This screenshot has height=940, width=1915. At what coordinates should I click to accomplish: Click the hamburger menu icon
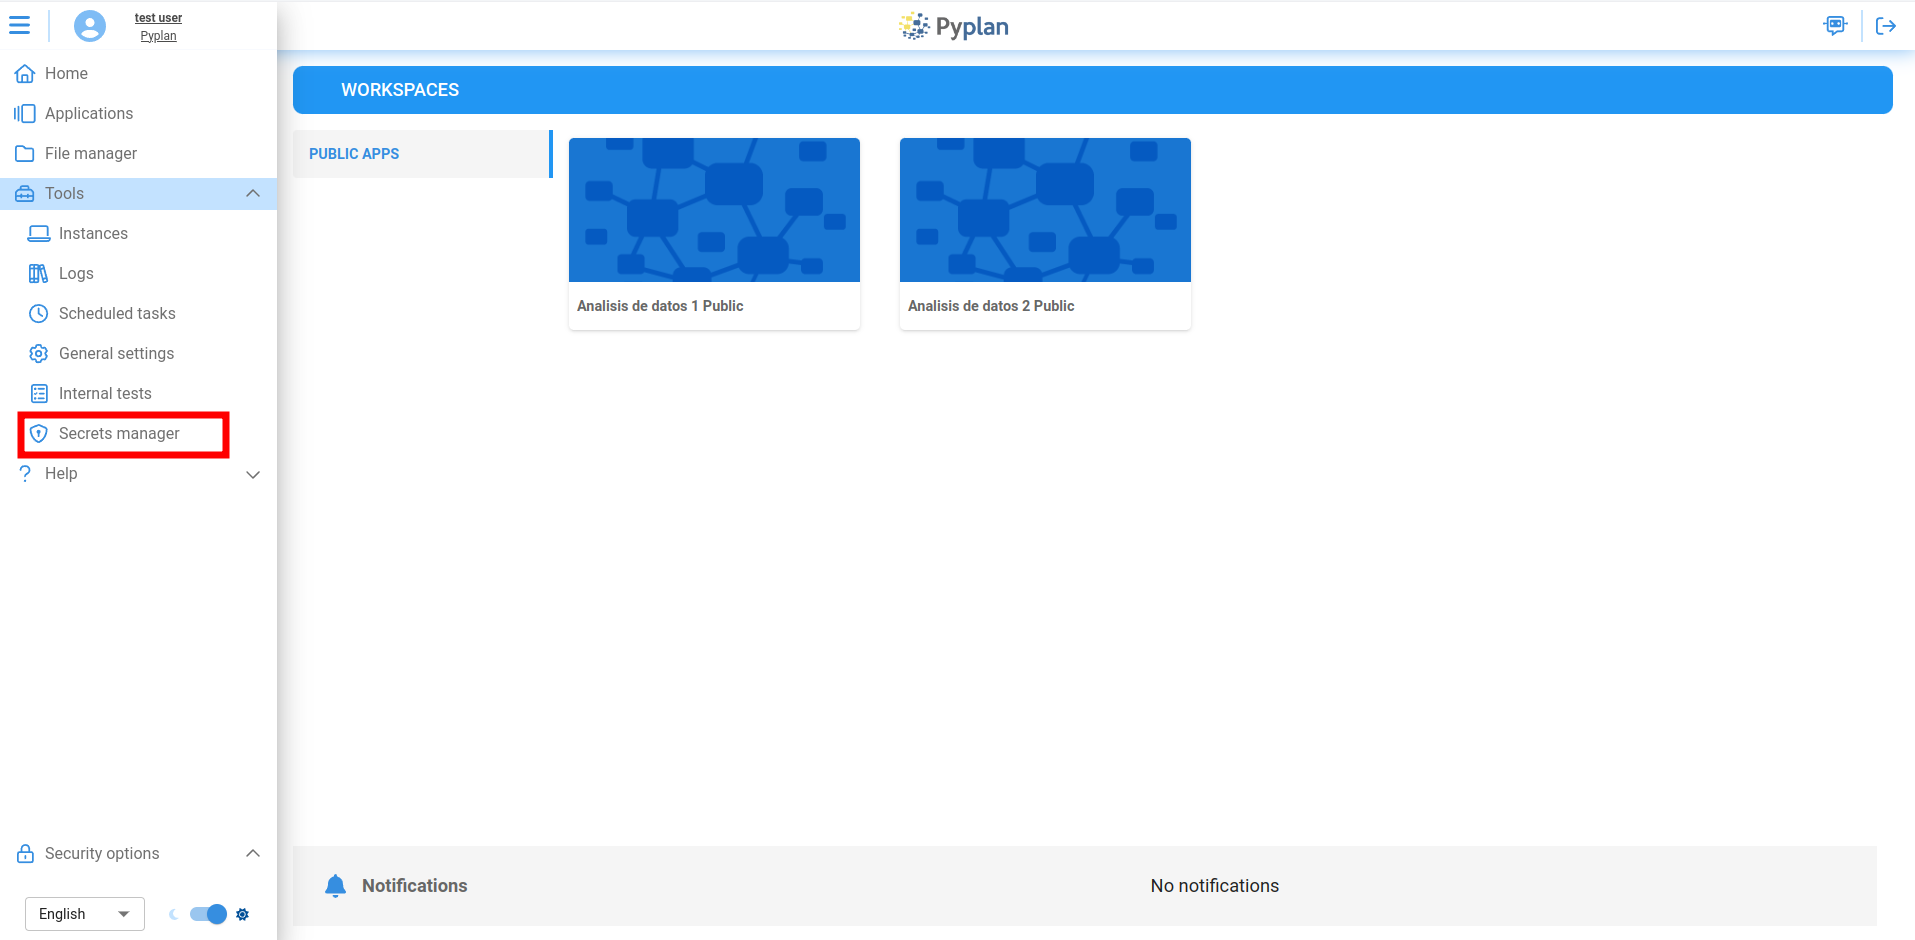[19, 26]
